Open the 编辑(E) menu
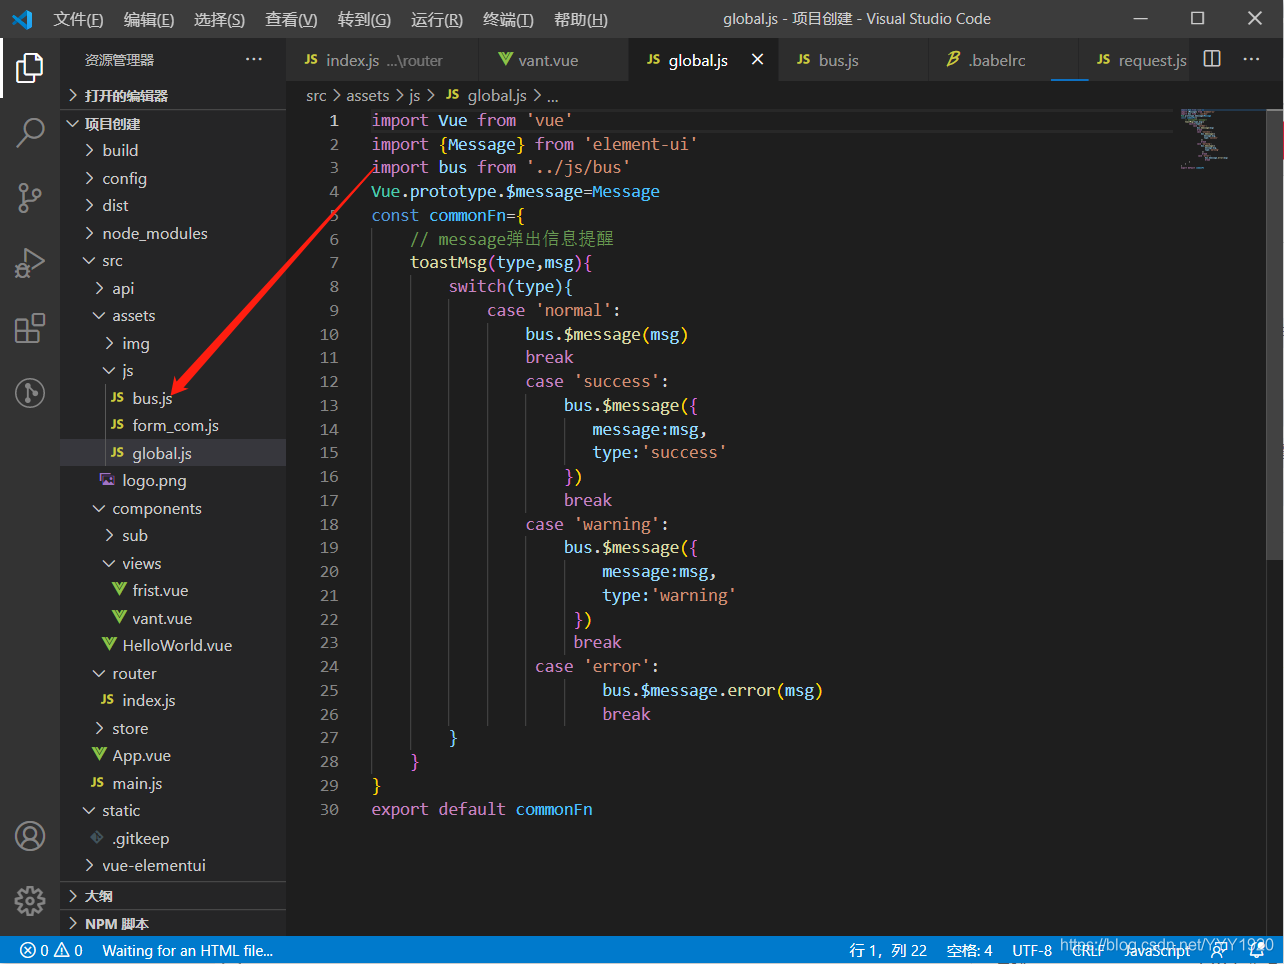The width and height of the screenshot is (1284, 964). 149,19
